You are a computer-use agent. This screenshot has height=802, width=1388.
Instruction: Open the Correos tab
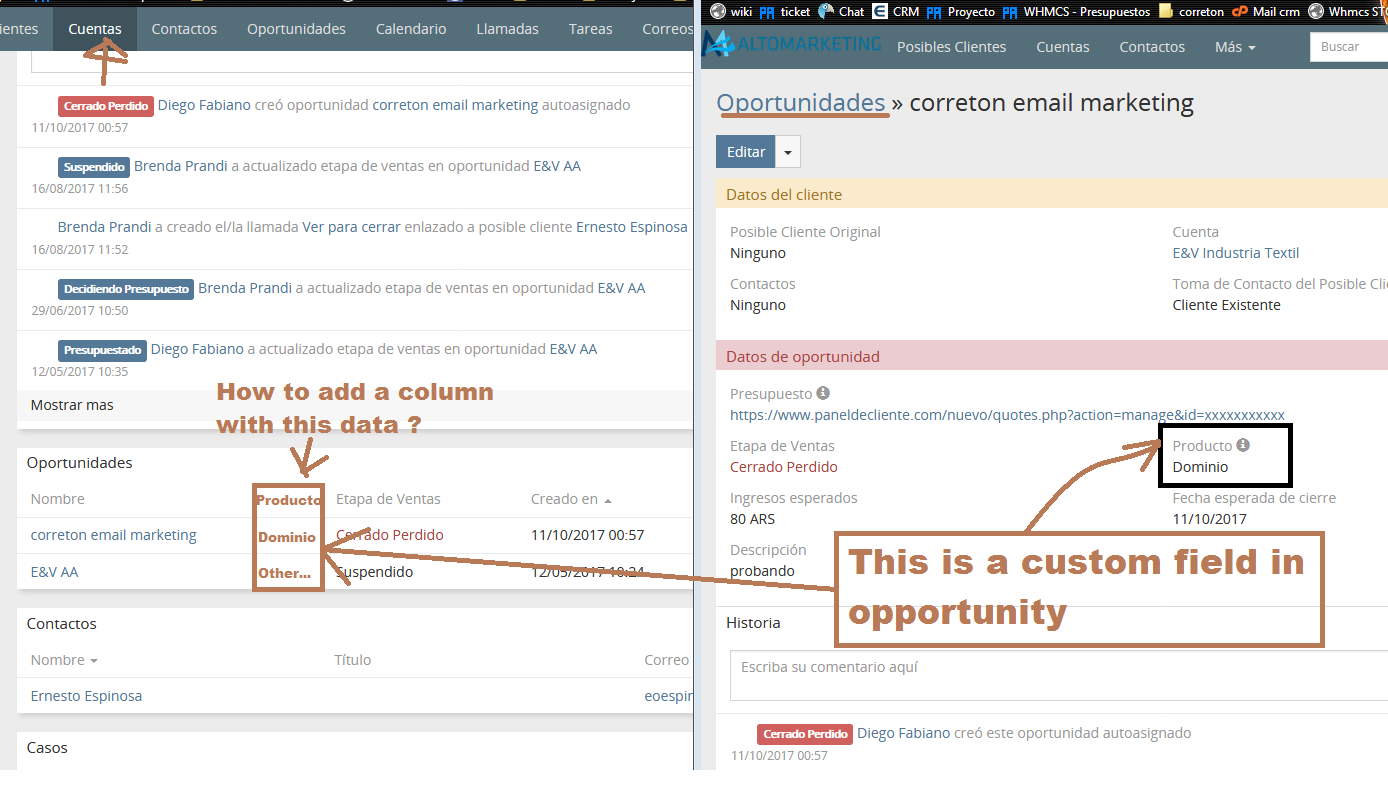click(666, 29)
